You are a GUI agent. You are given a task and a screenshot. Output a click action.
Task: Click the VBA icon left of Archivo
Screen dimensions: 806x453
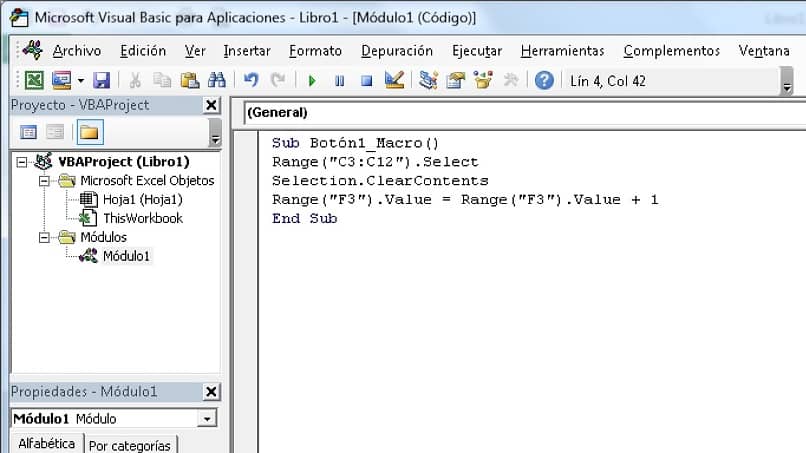click(33, 50)
